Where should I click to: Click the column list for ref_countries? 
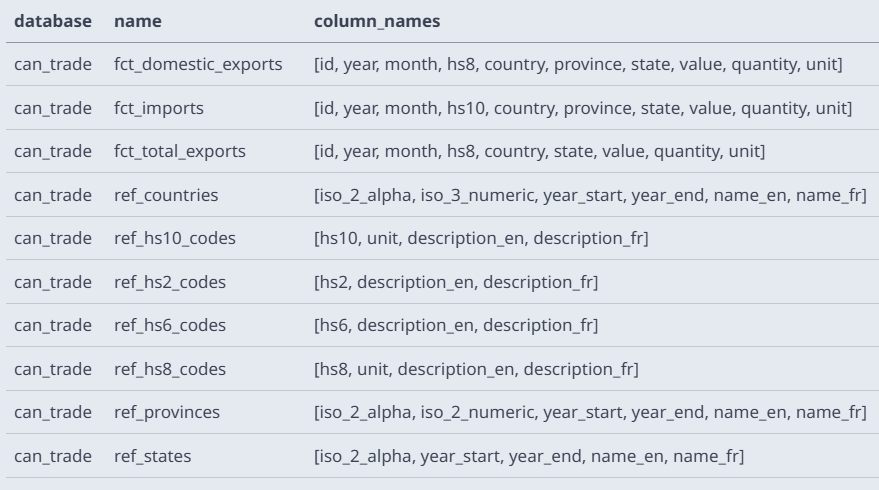pyautogui.click(x=589, y=195)
